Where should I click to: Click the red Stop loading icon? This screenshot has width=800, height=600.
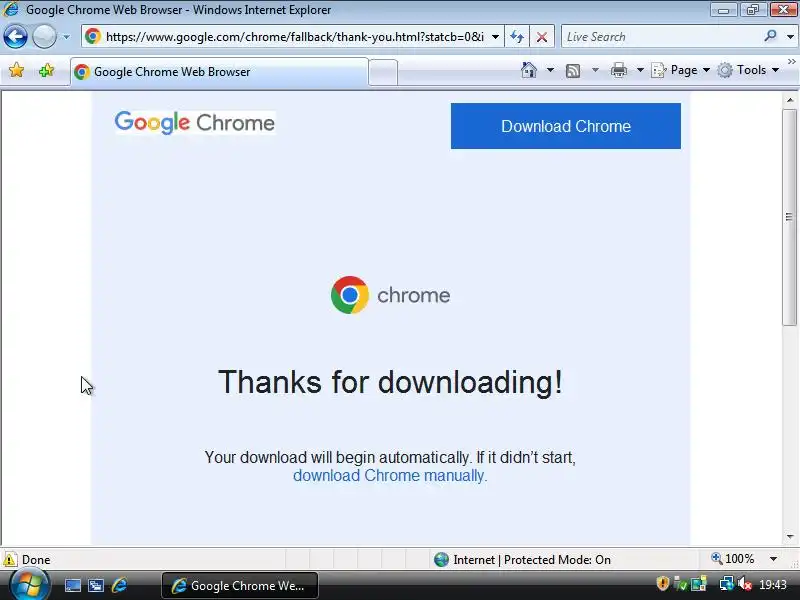pos(542,37)
